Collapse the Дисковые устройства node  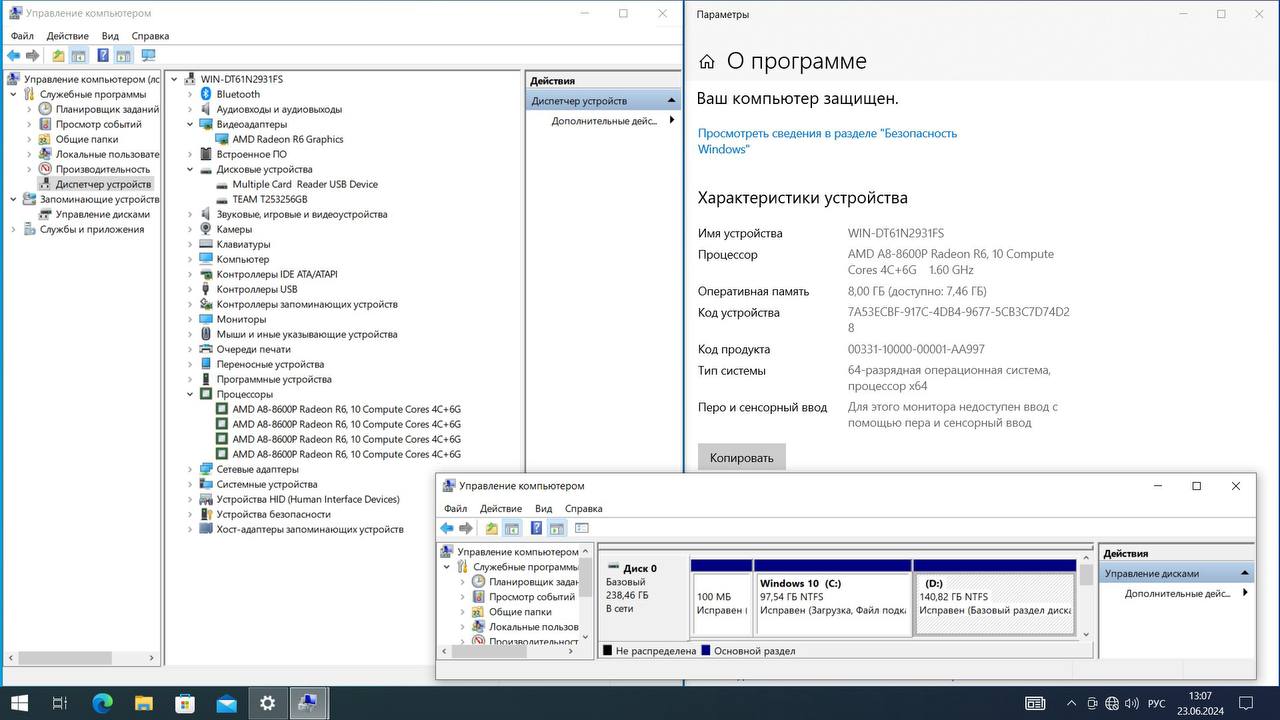coord(190,169)
